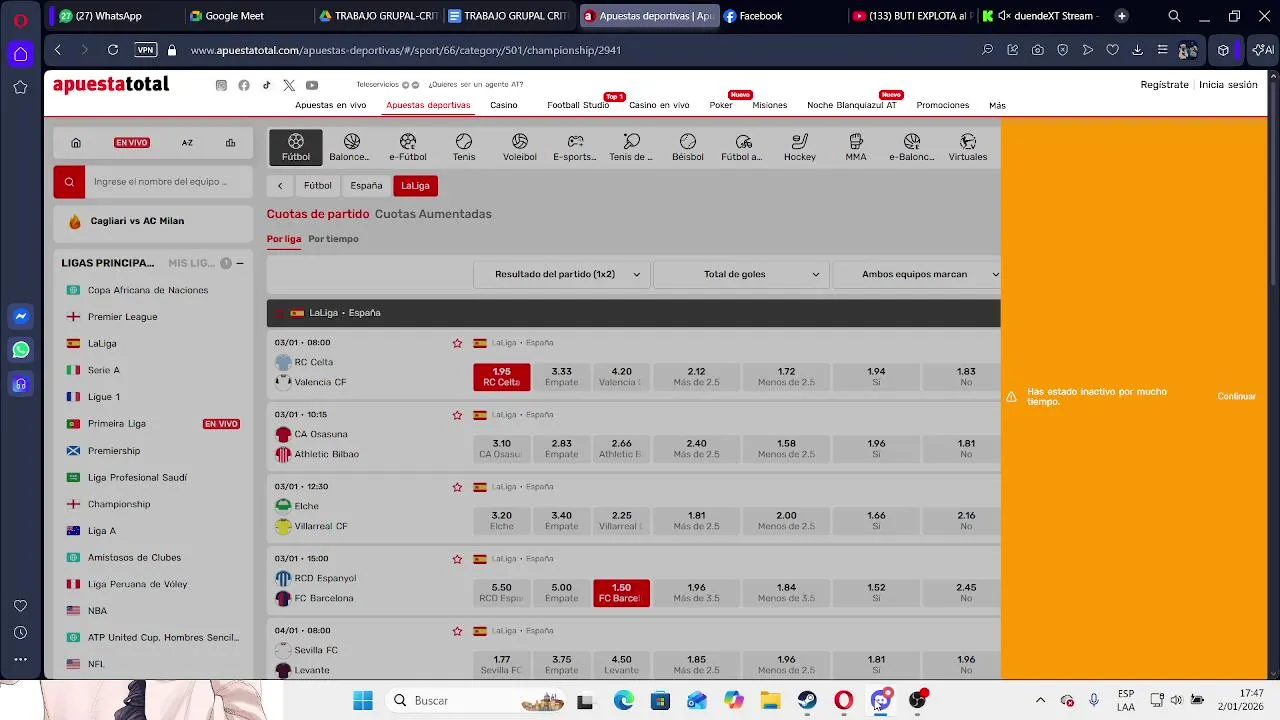
Task: Go to the sidebar home icon
Action: [x=75, y=143]
